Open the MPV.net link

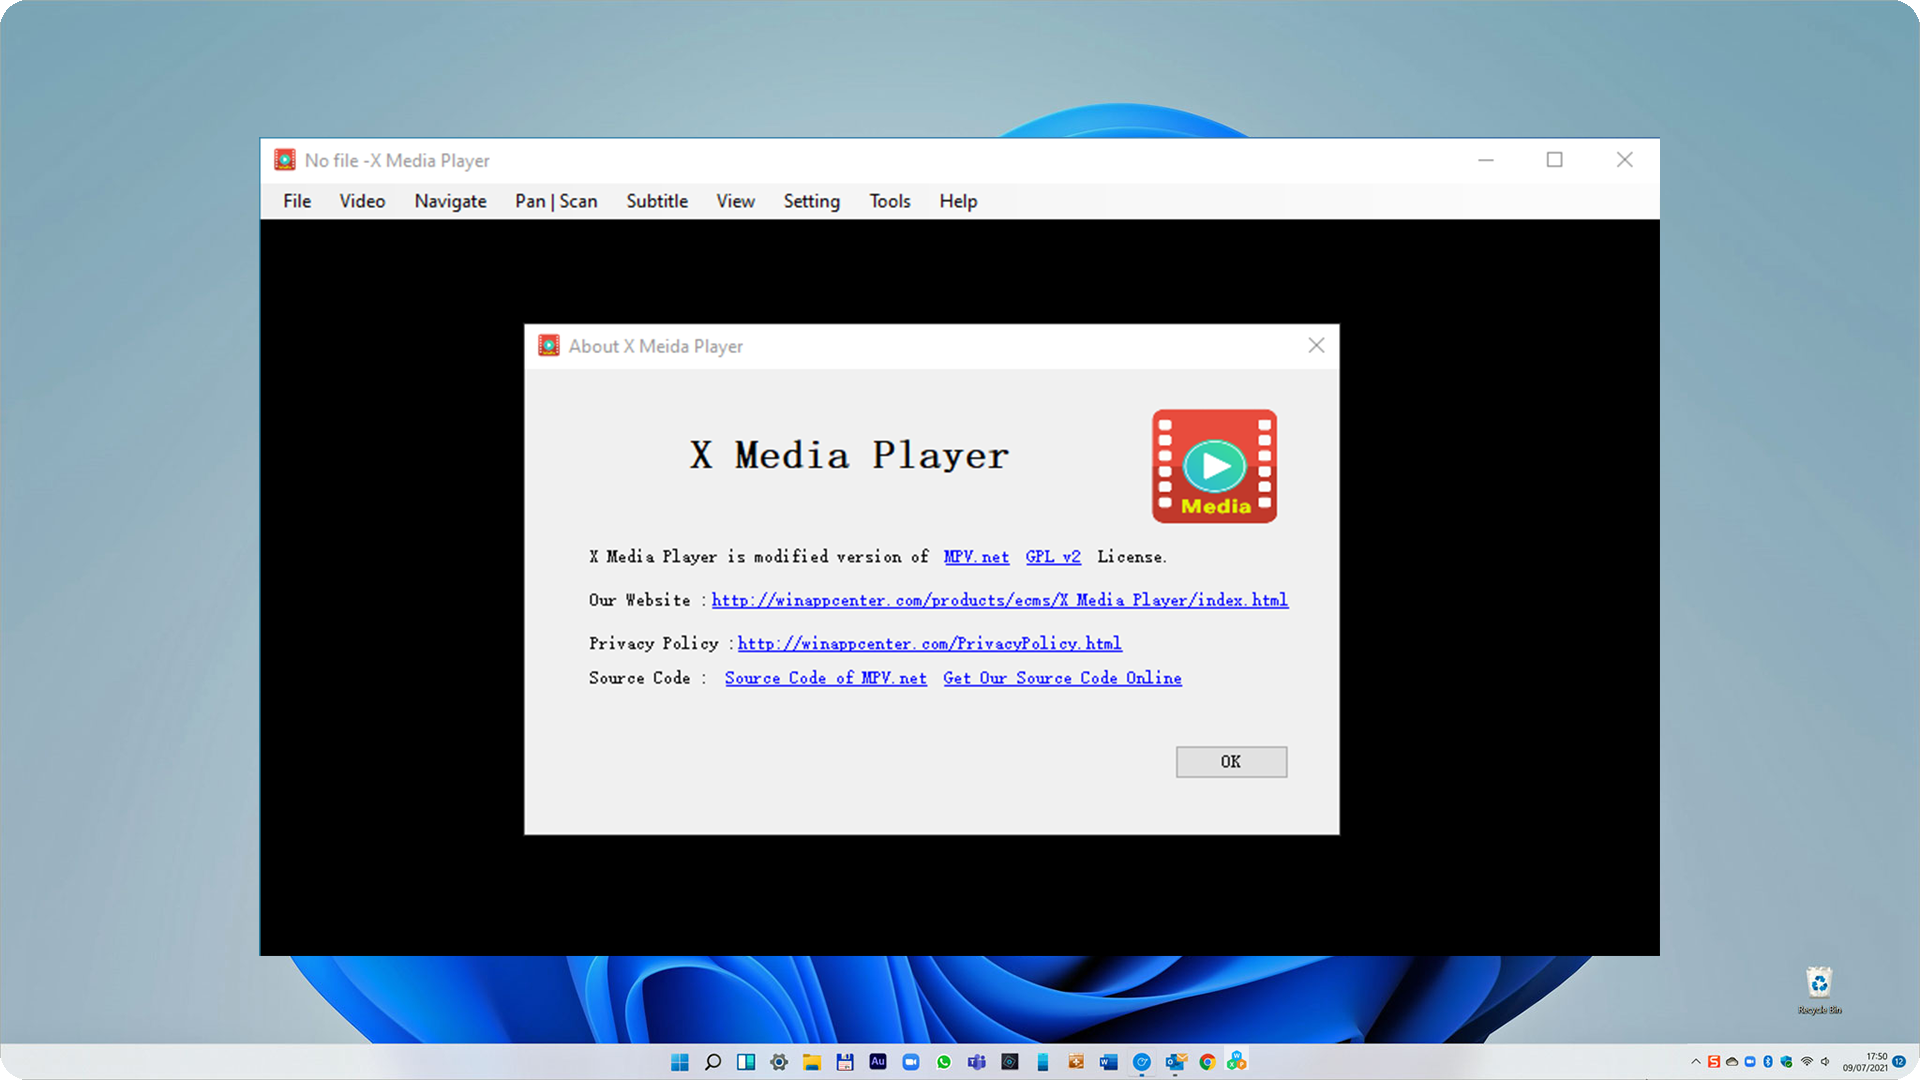[x=976, y=557]
